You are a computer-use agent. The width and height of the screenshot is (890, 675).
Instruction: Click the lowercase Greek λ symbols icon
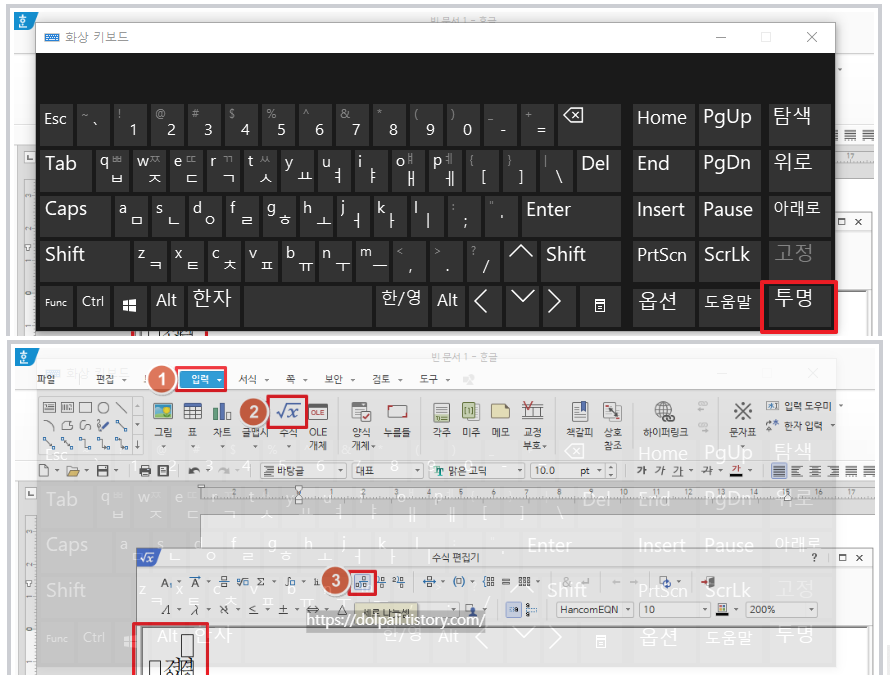click(195, 610)
